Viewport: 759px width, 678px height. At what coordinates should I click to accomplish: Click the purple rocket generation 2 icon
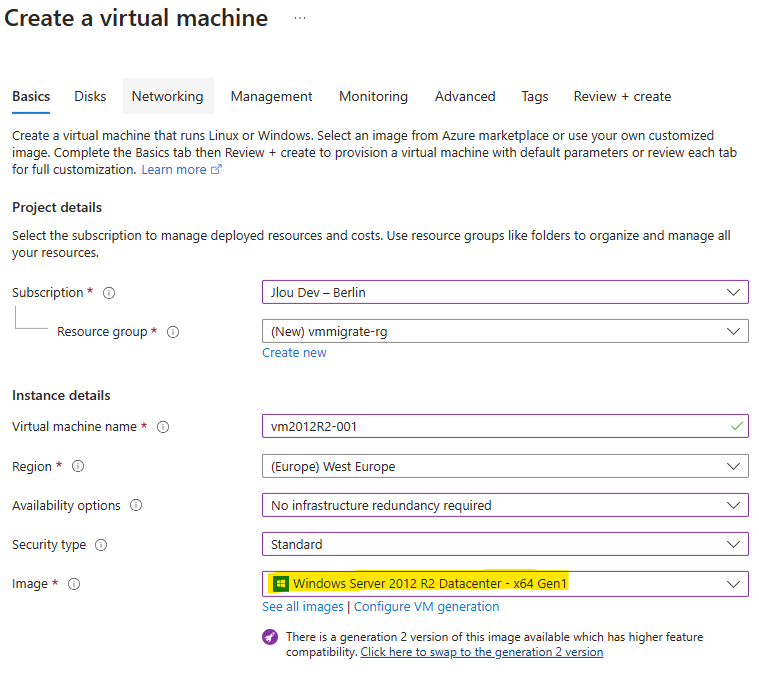(x=270, y=637)
